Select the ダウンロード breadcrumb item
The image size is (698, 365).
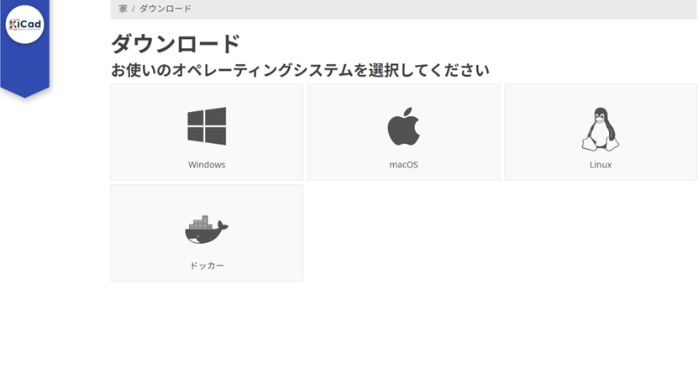point(165,8)
